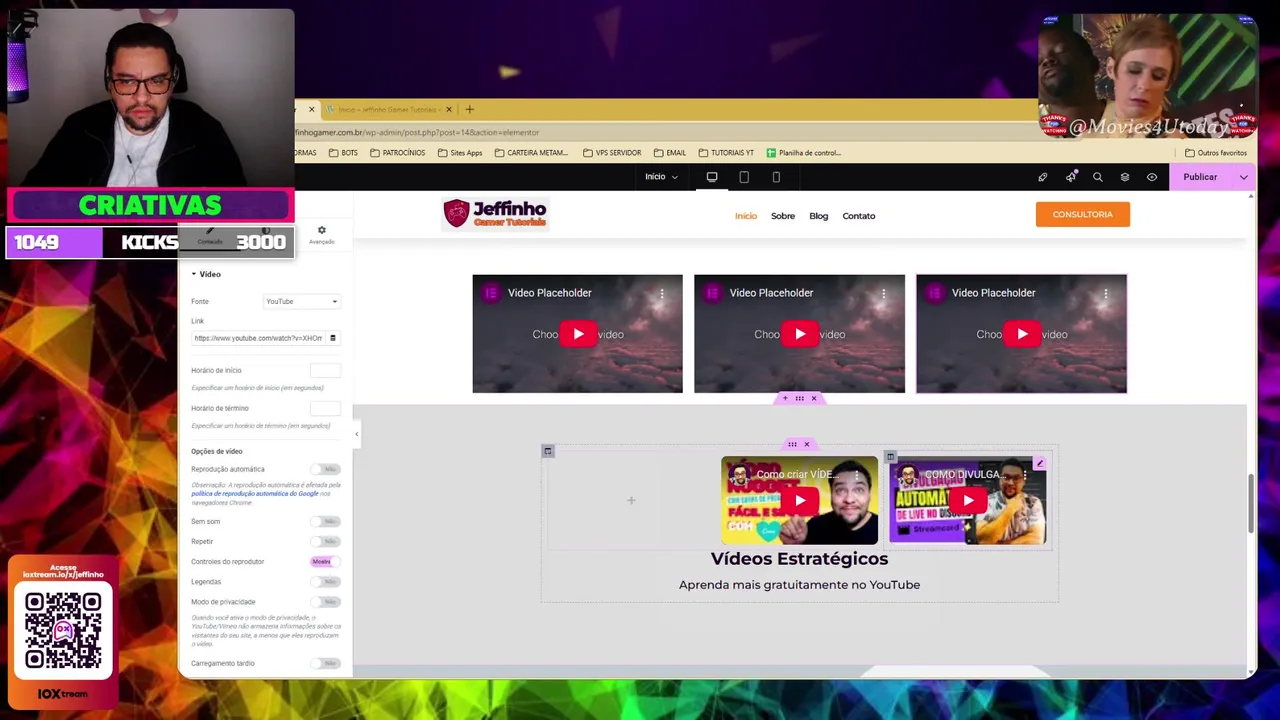Image resolution: width=1280 pixels, height=720 pixels.
Task: Open the notes pin icon in top bar
Action: (x=1042, y=177)
